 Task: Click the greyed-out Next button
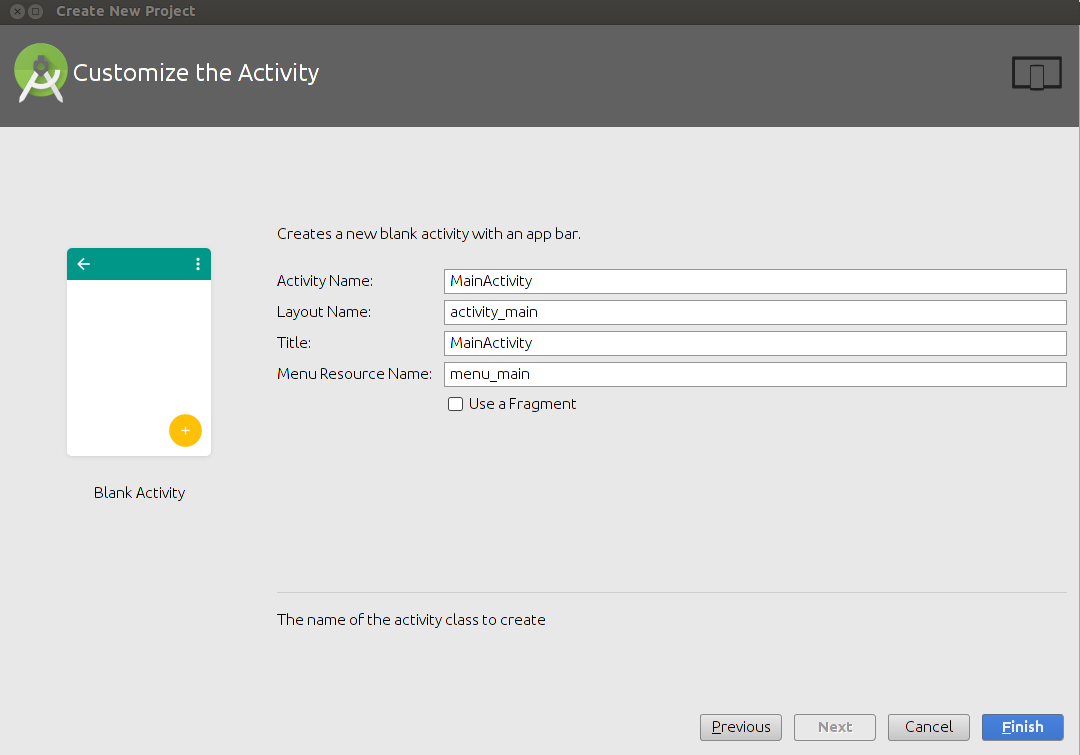click(x=835, y=727)
